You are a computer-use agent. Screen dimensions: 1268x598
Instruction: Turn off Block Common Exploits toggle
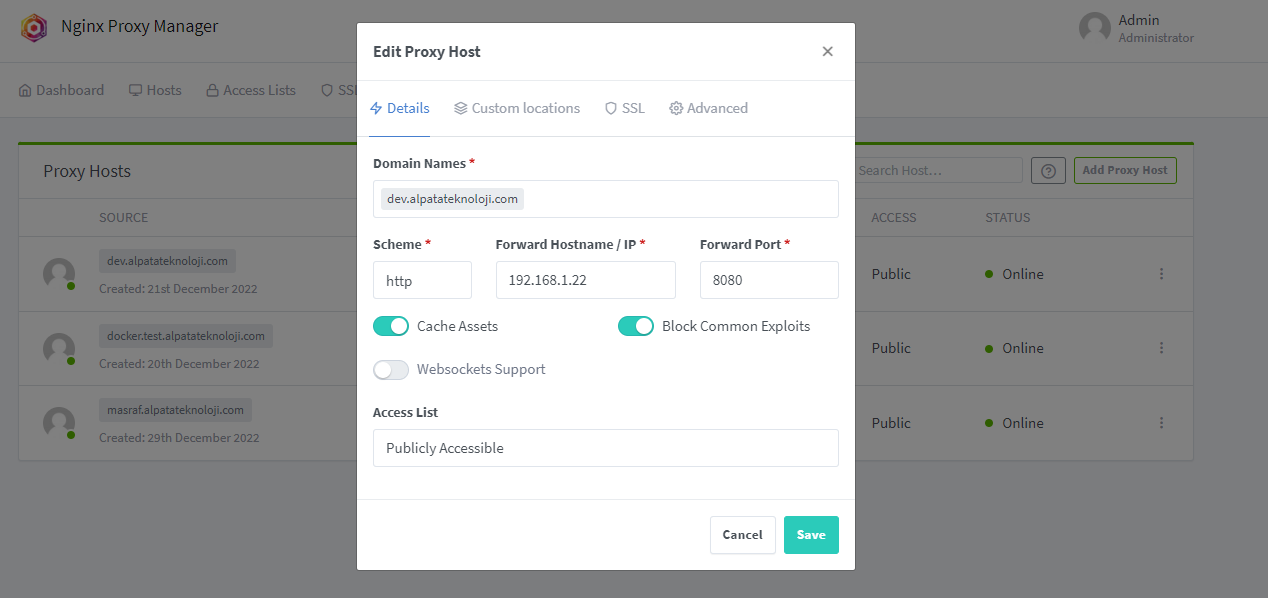(x=636, y=326)
